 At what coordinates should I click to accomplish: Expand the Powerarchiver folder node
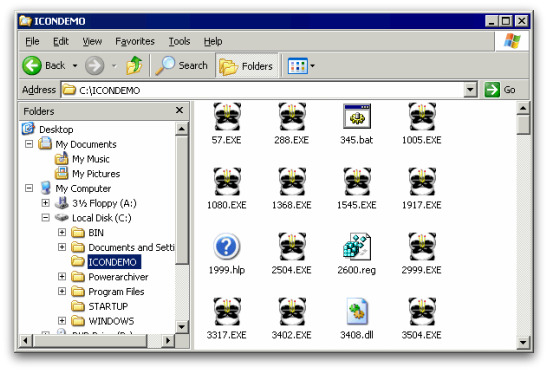pos(62,277)
